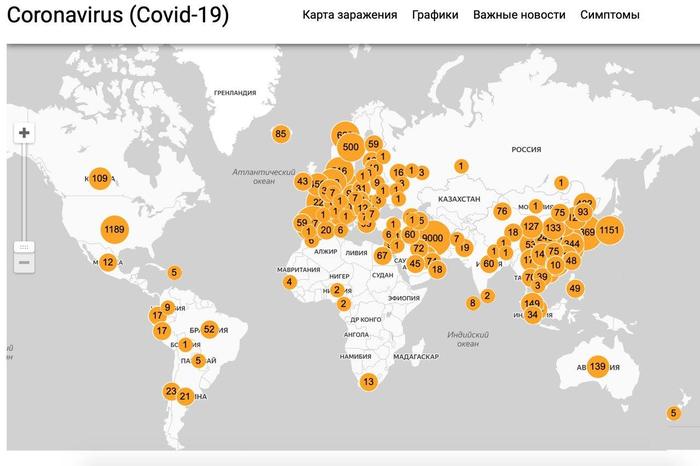Select the 500 cluster in Northern Europe
The image size is (700, 466).
pyautogui.click(x=350, y=147)
